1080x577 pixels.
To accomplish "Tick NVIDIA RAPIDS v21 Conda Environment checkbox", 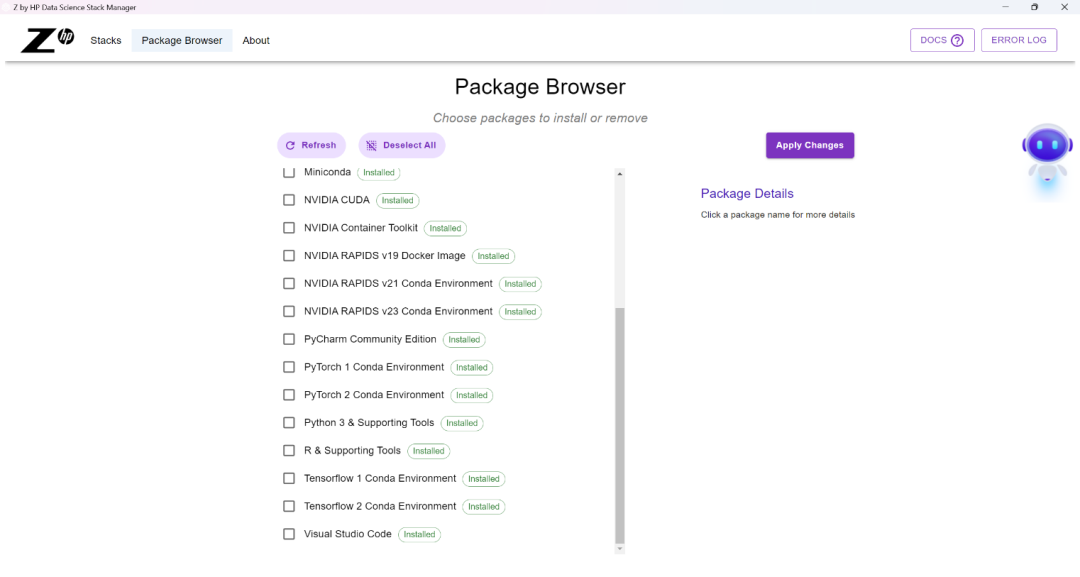I will 289,284.
